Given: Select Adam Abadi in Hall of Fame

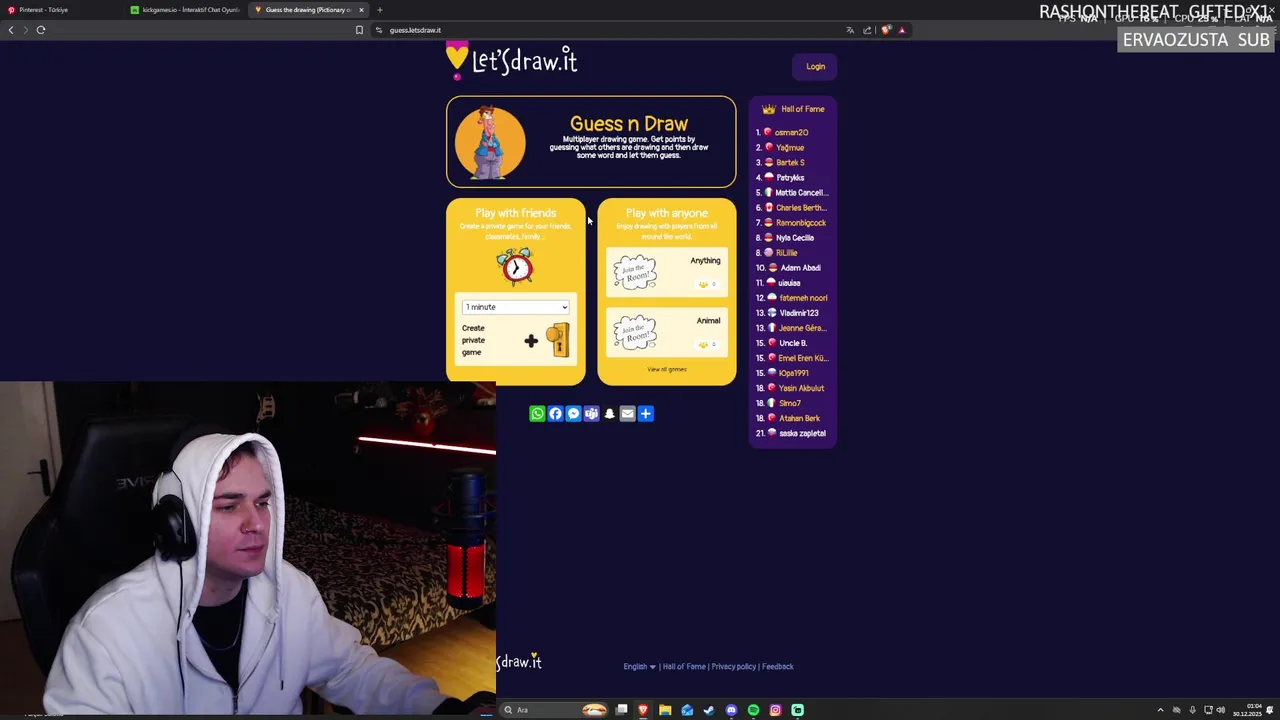Looking at the screenshot, I should (x=800, y=267).
